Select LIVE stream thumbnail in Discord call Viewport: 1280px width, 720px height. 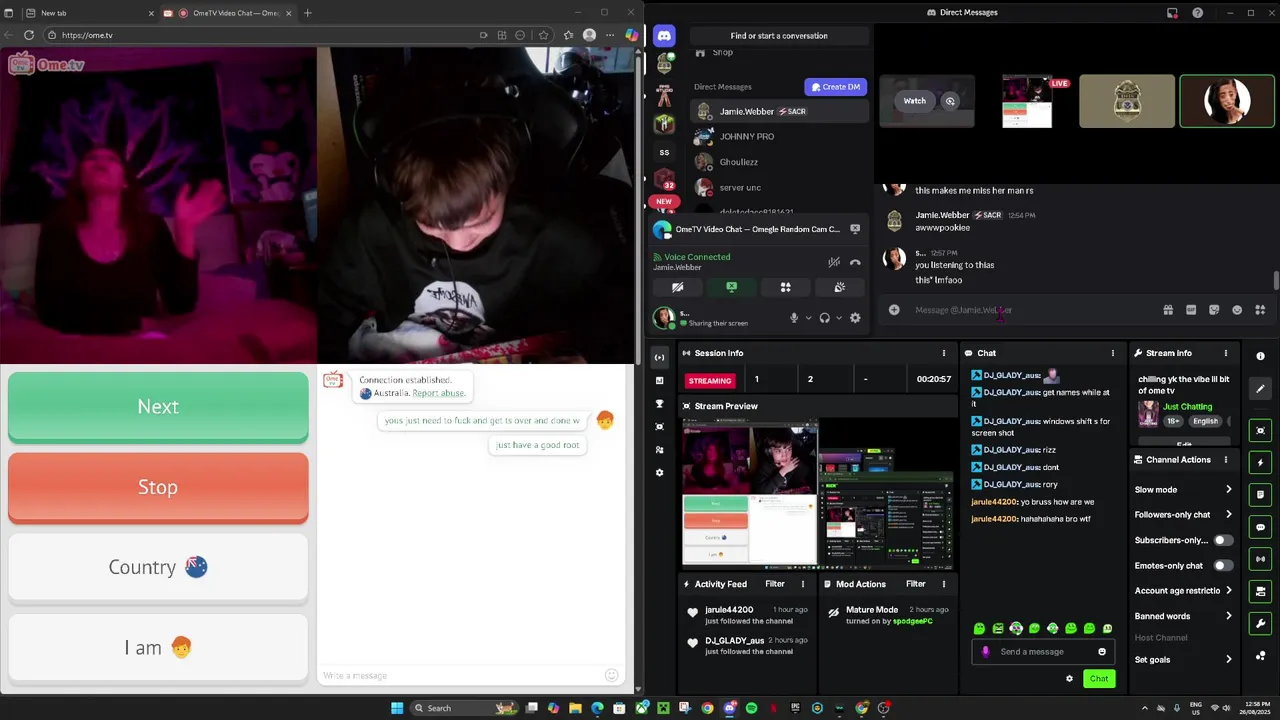pos(1027,102)
